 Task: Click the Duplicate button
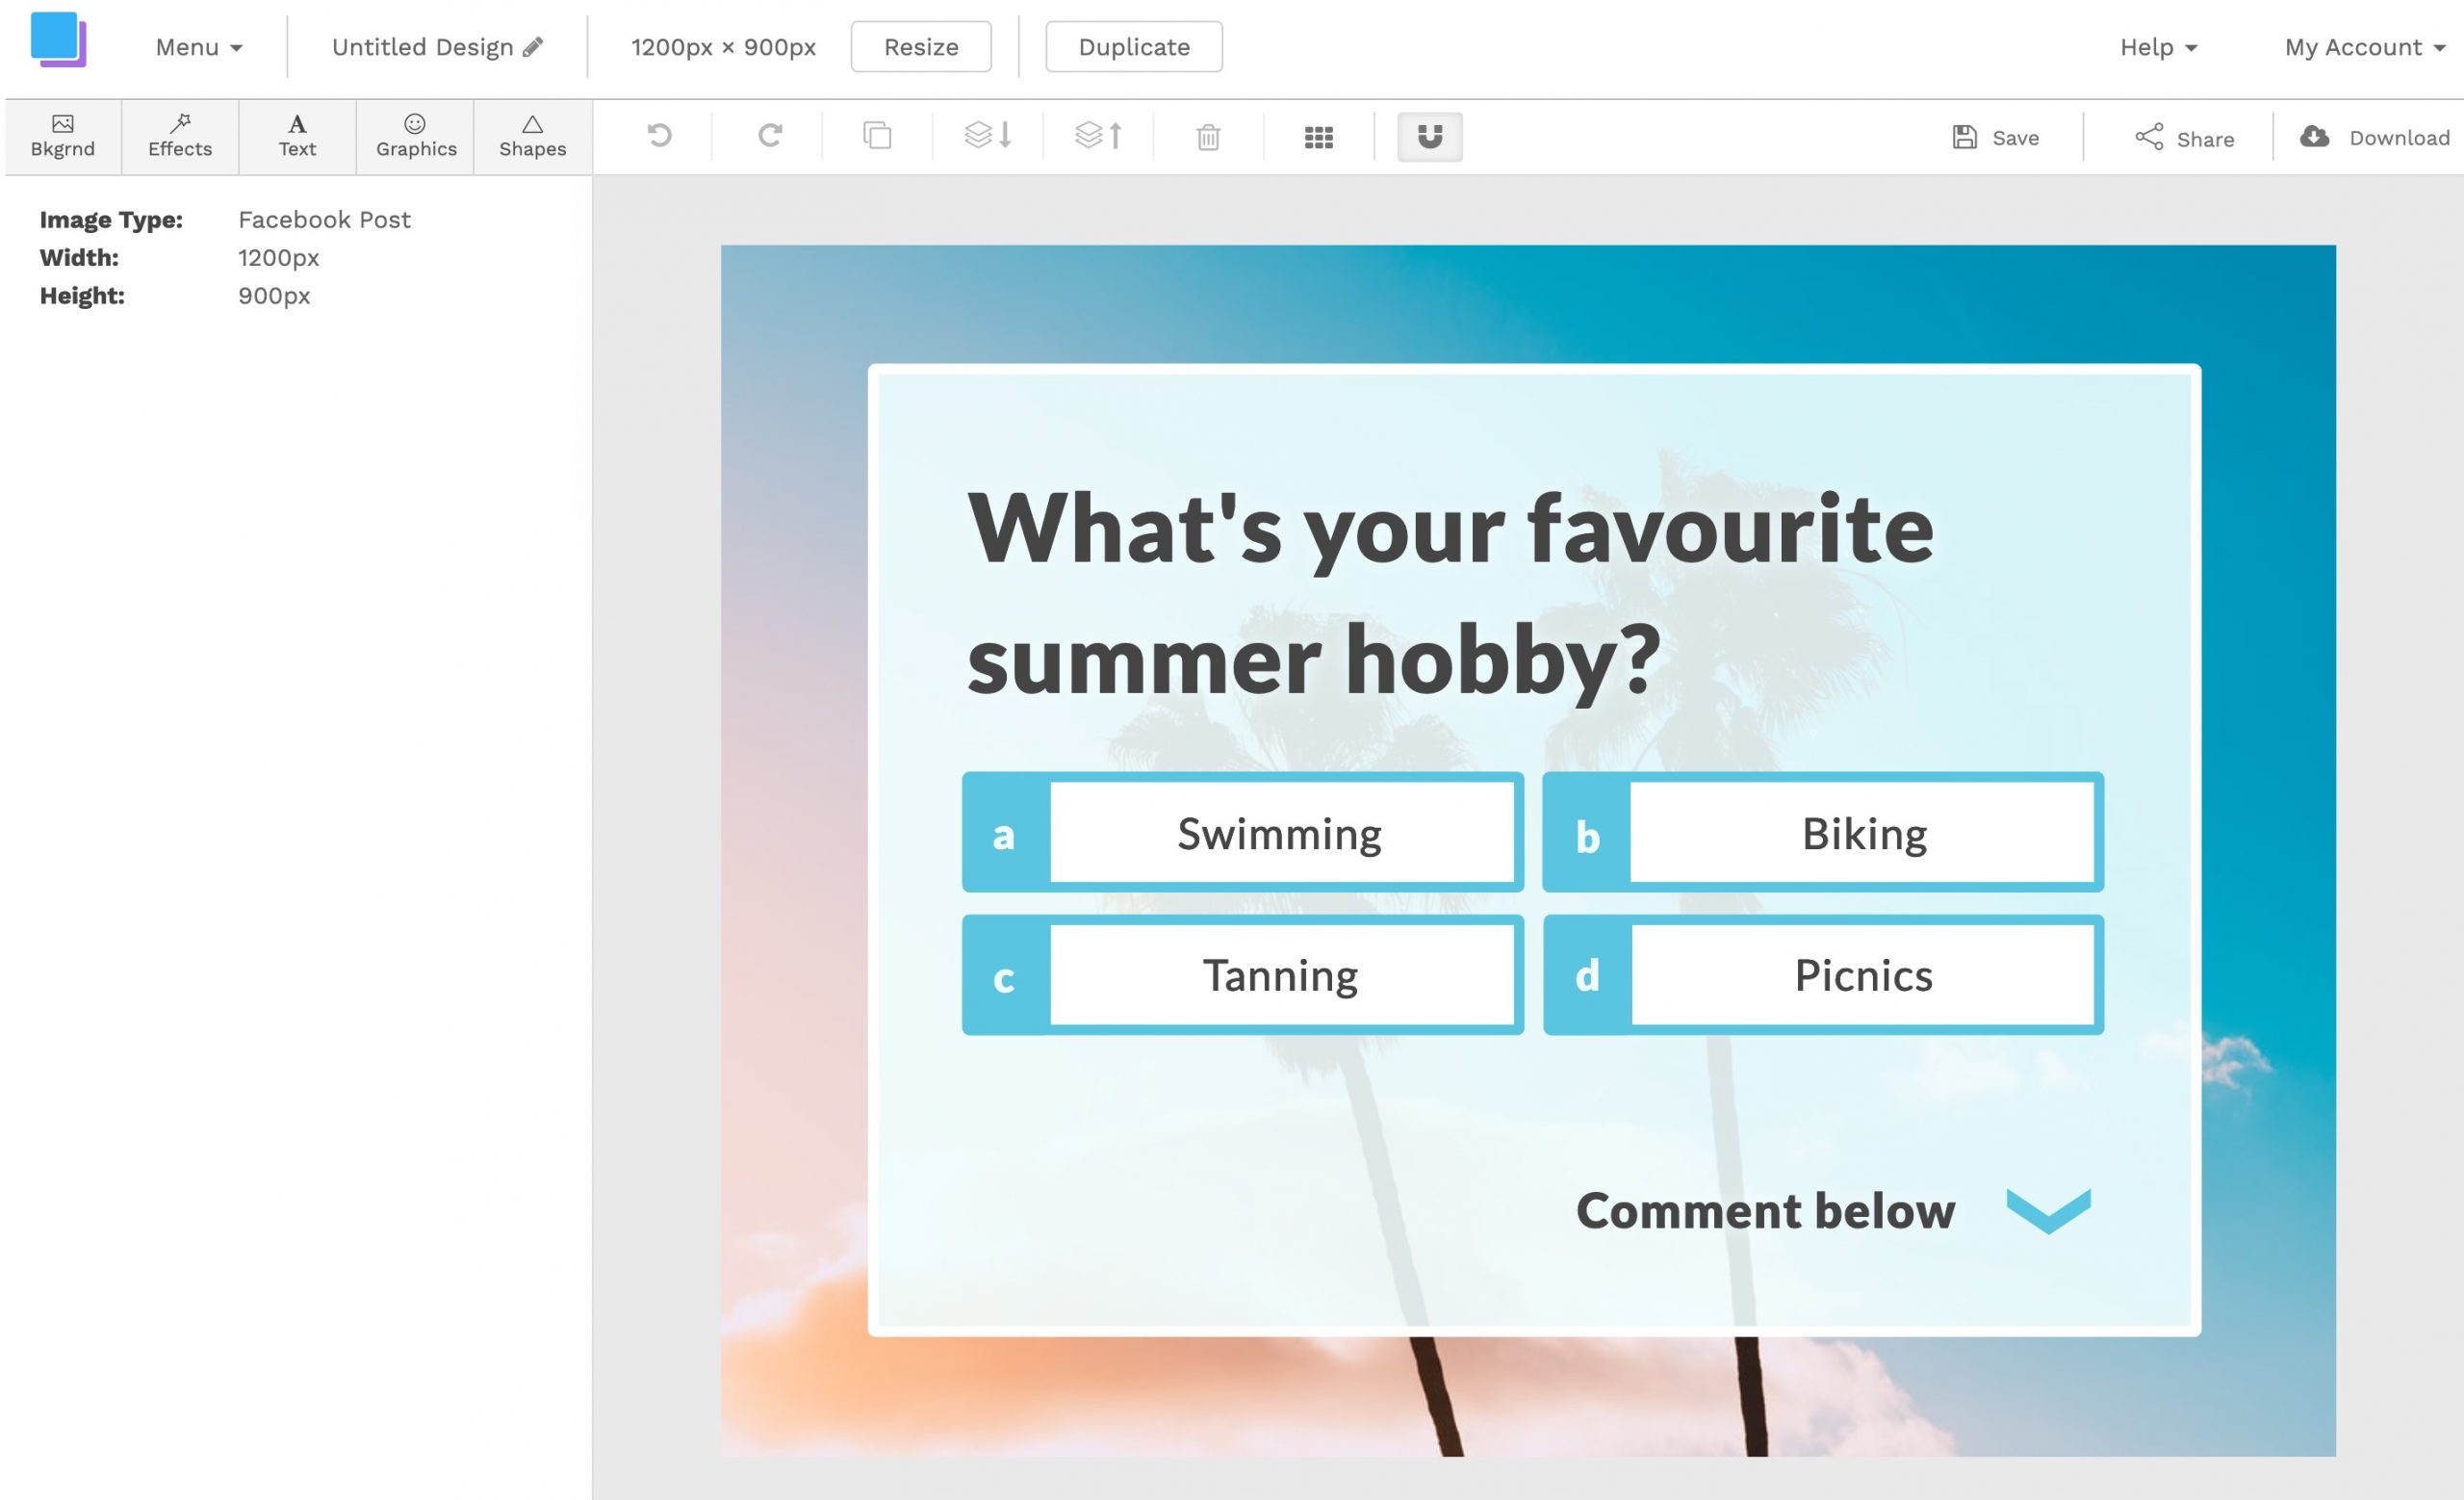coord(1134,47)
